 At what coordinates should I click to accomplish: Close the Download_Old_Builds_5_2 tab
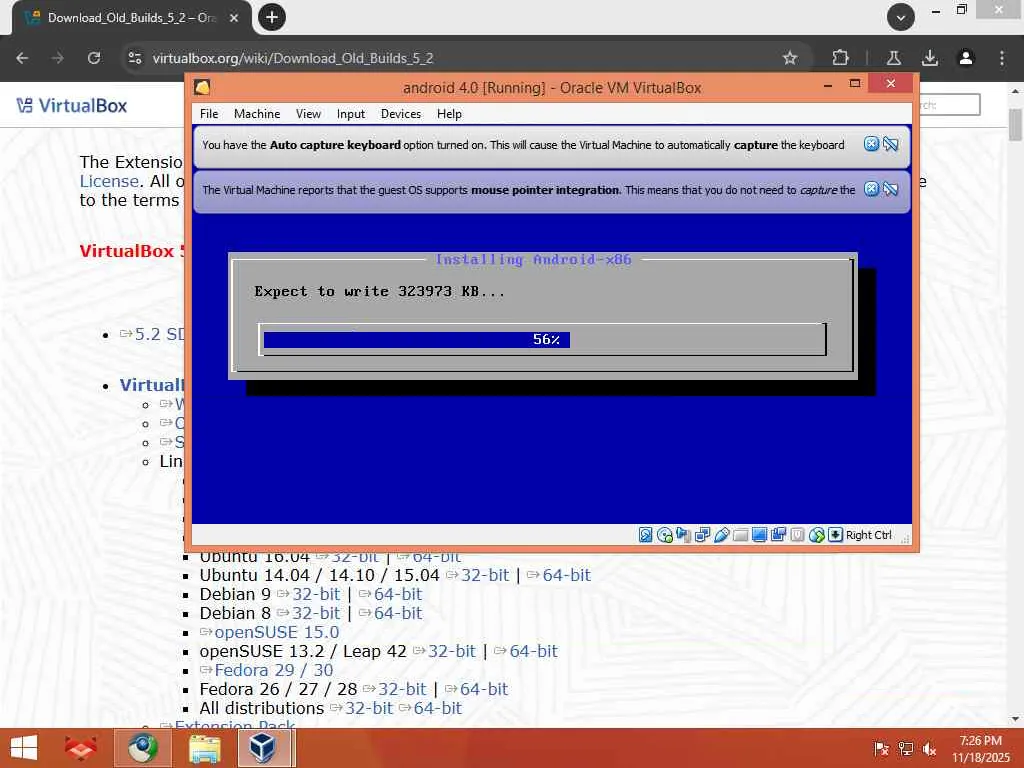[234, 18]
